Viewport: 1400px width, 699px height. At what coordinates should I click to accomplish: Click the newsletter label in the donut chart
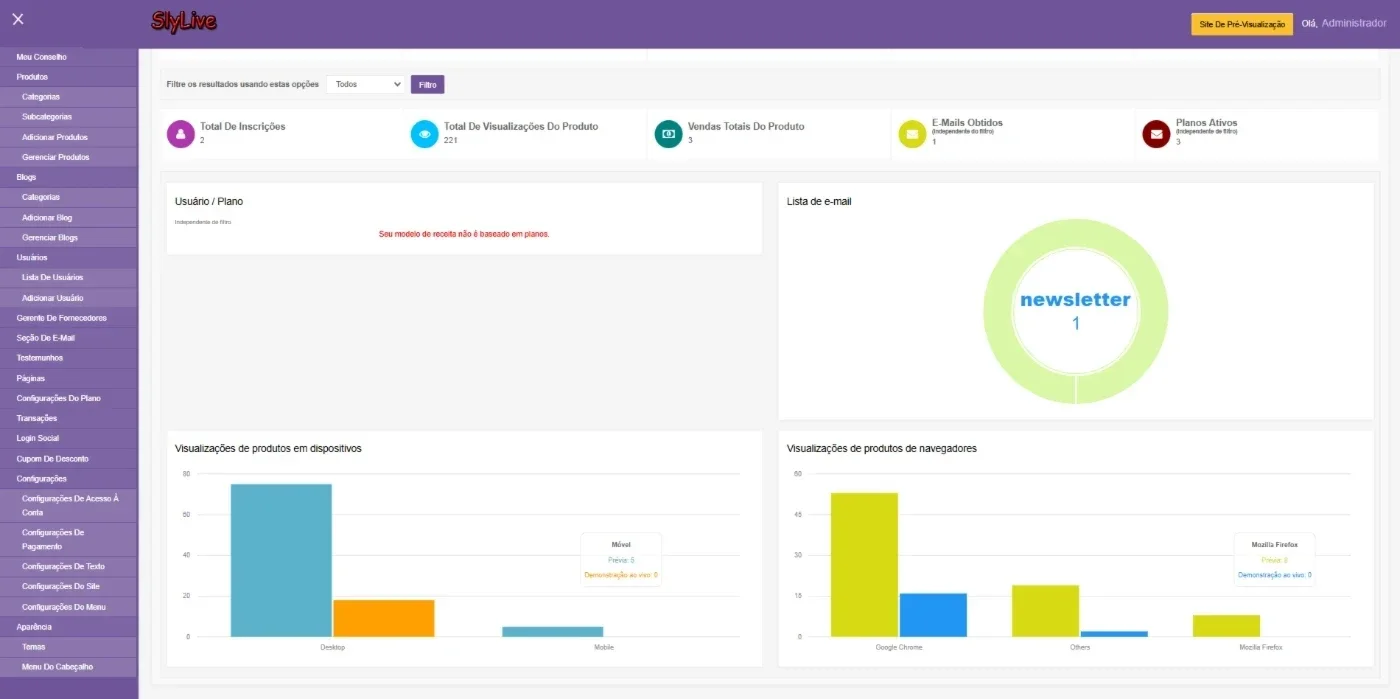point(1075,300)
